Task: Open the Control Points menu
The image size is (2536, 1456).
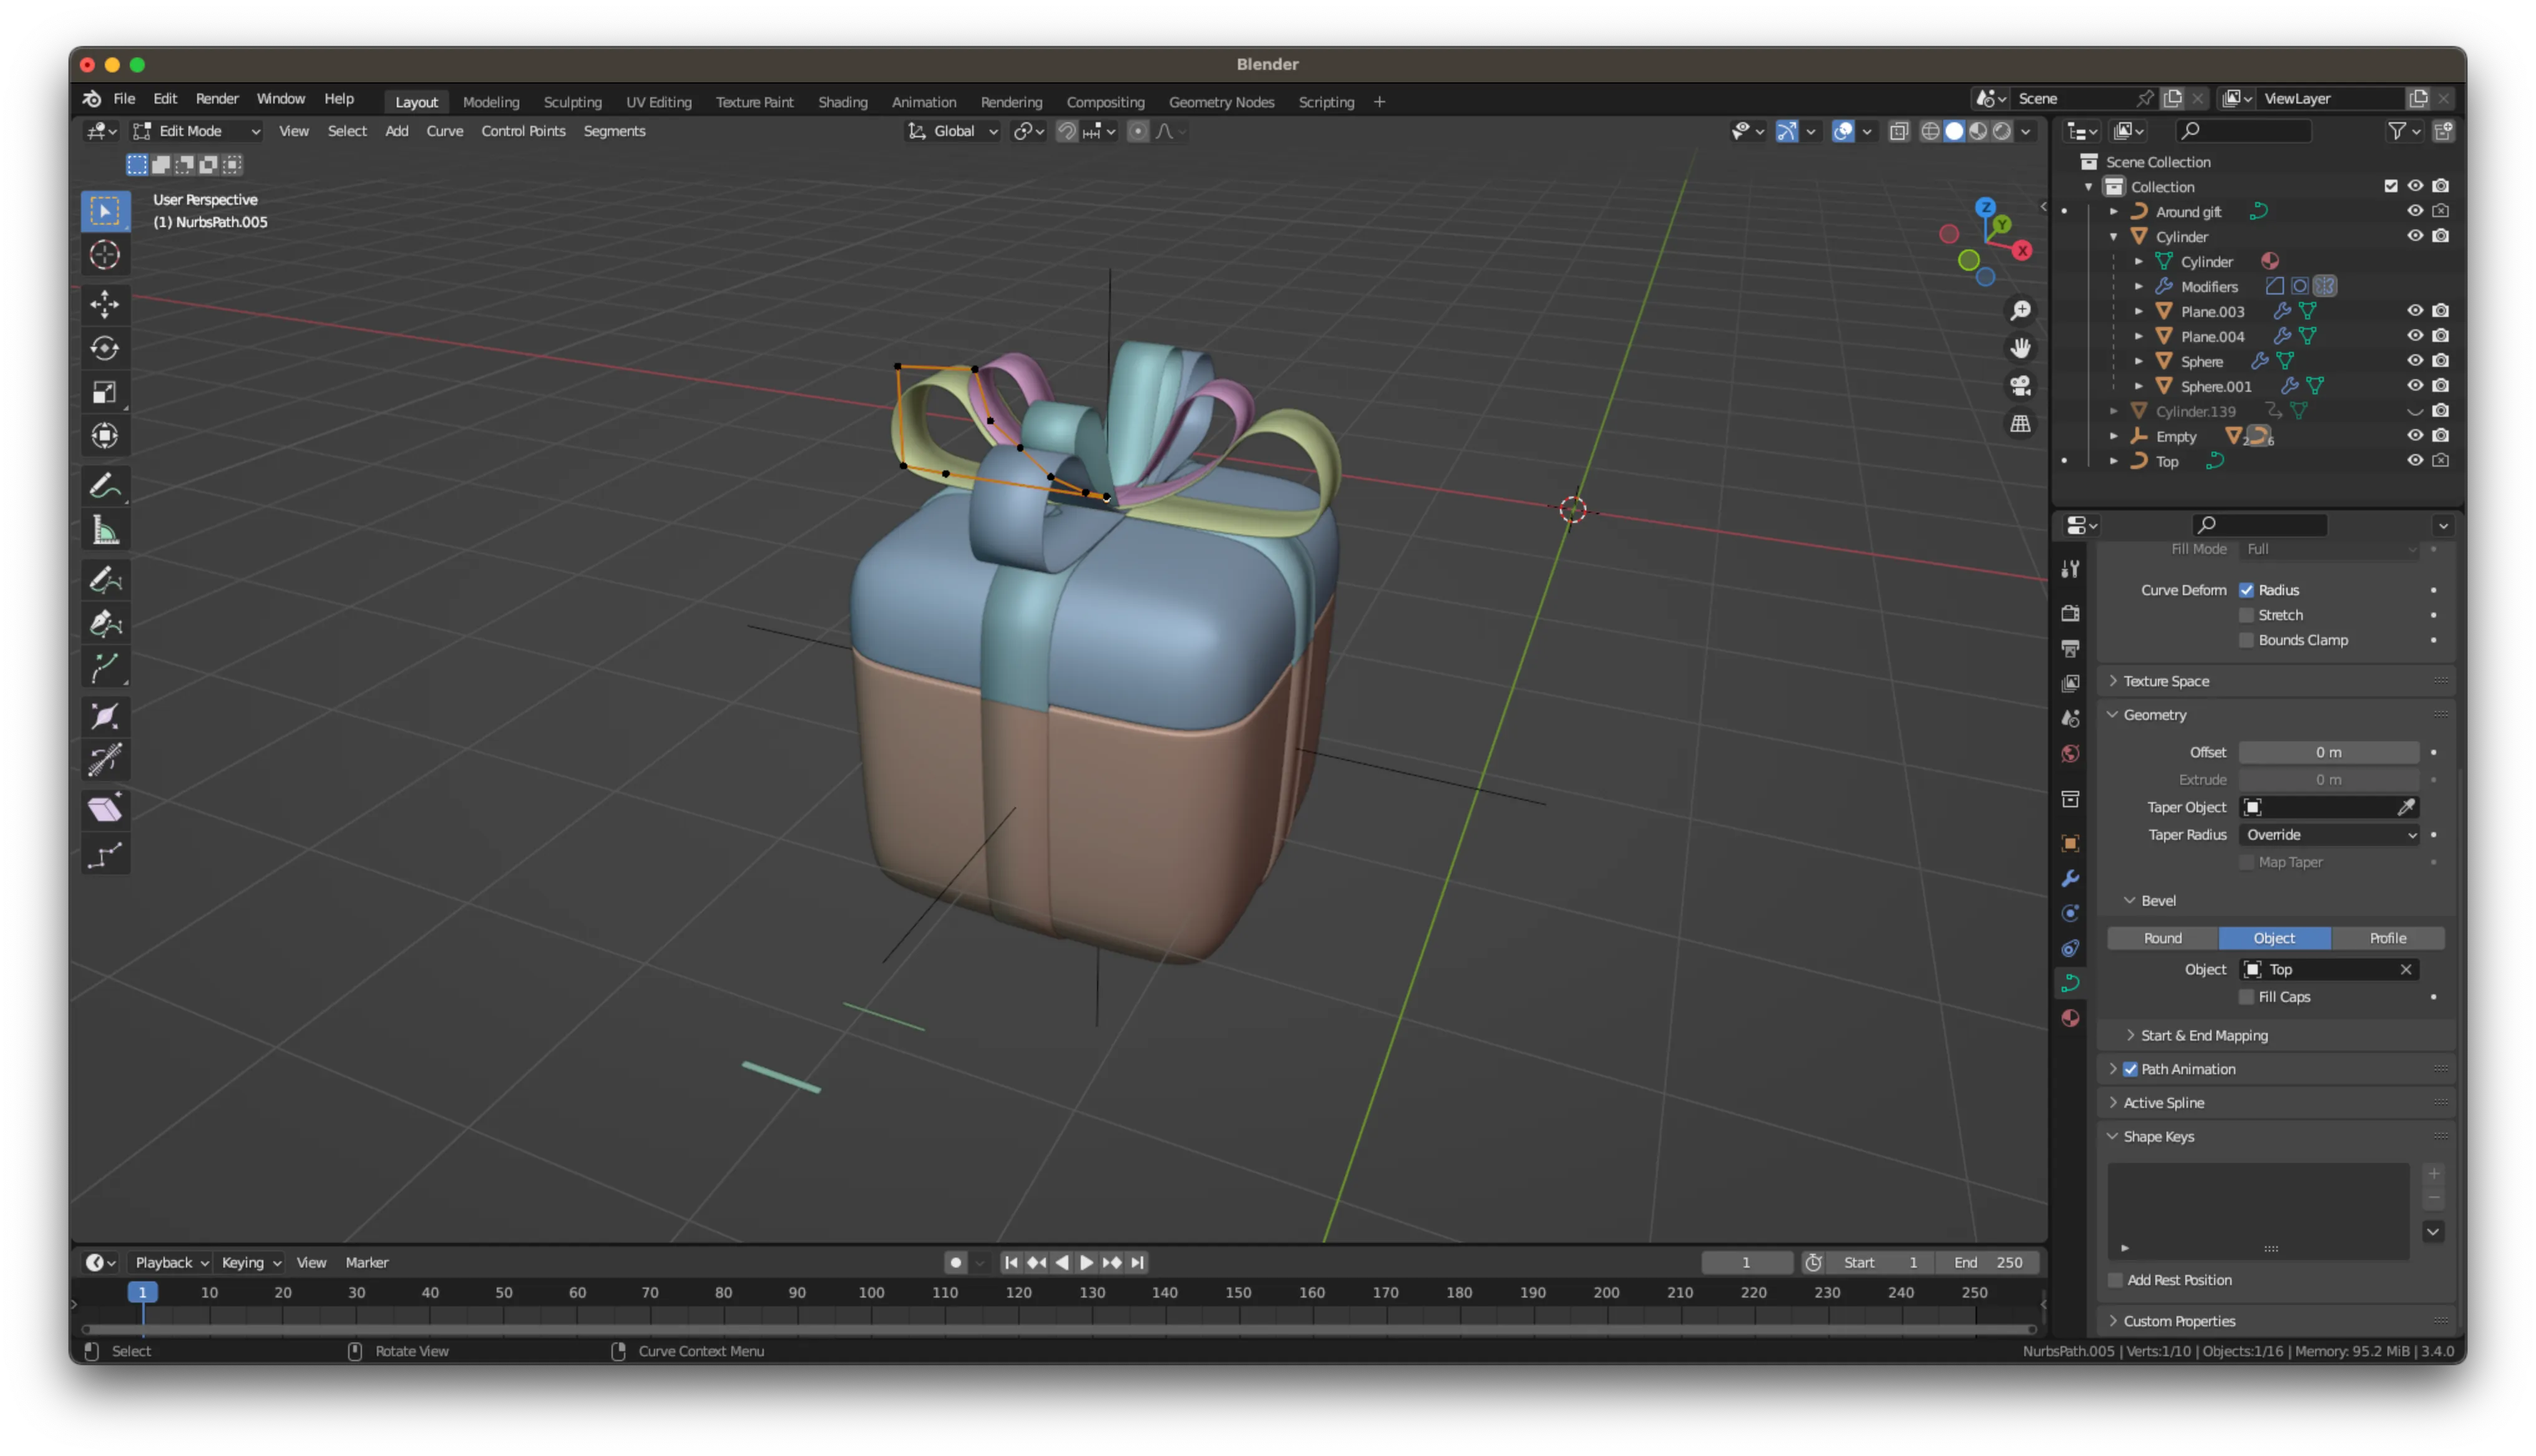Action: pyautogui.click(x=523, y=131)
